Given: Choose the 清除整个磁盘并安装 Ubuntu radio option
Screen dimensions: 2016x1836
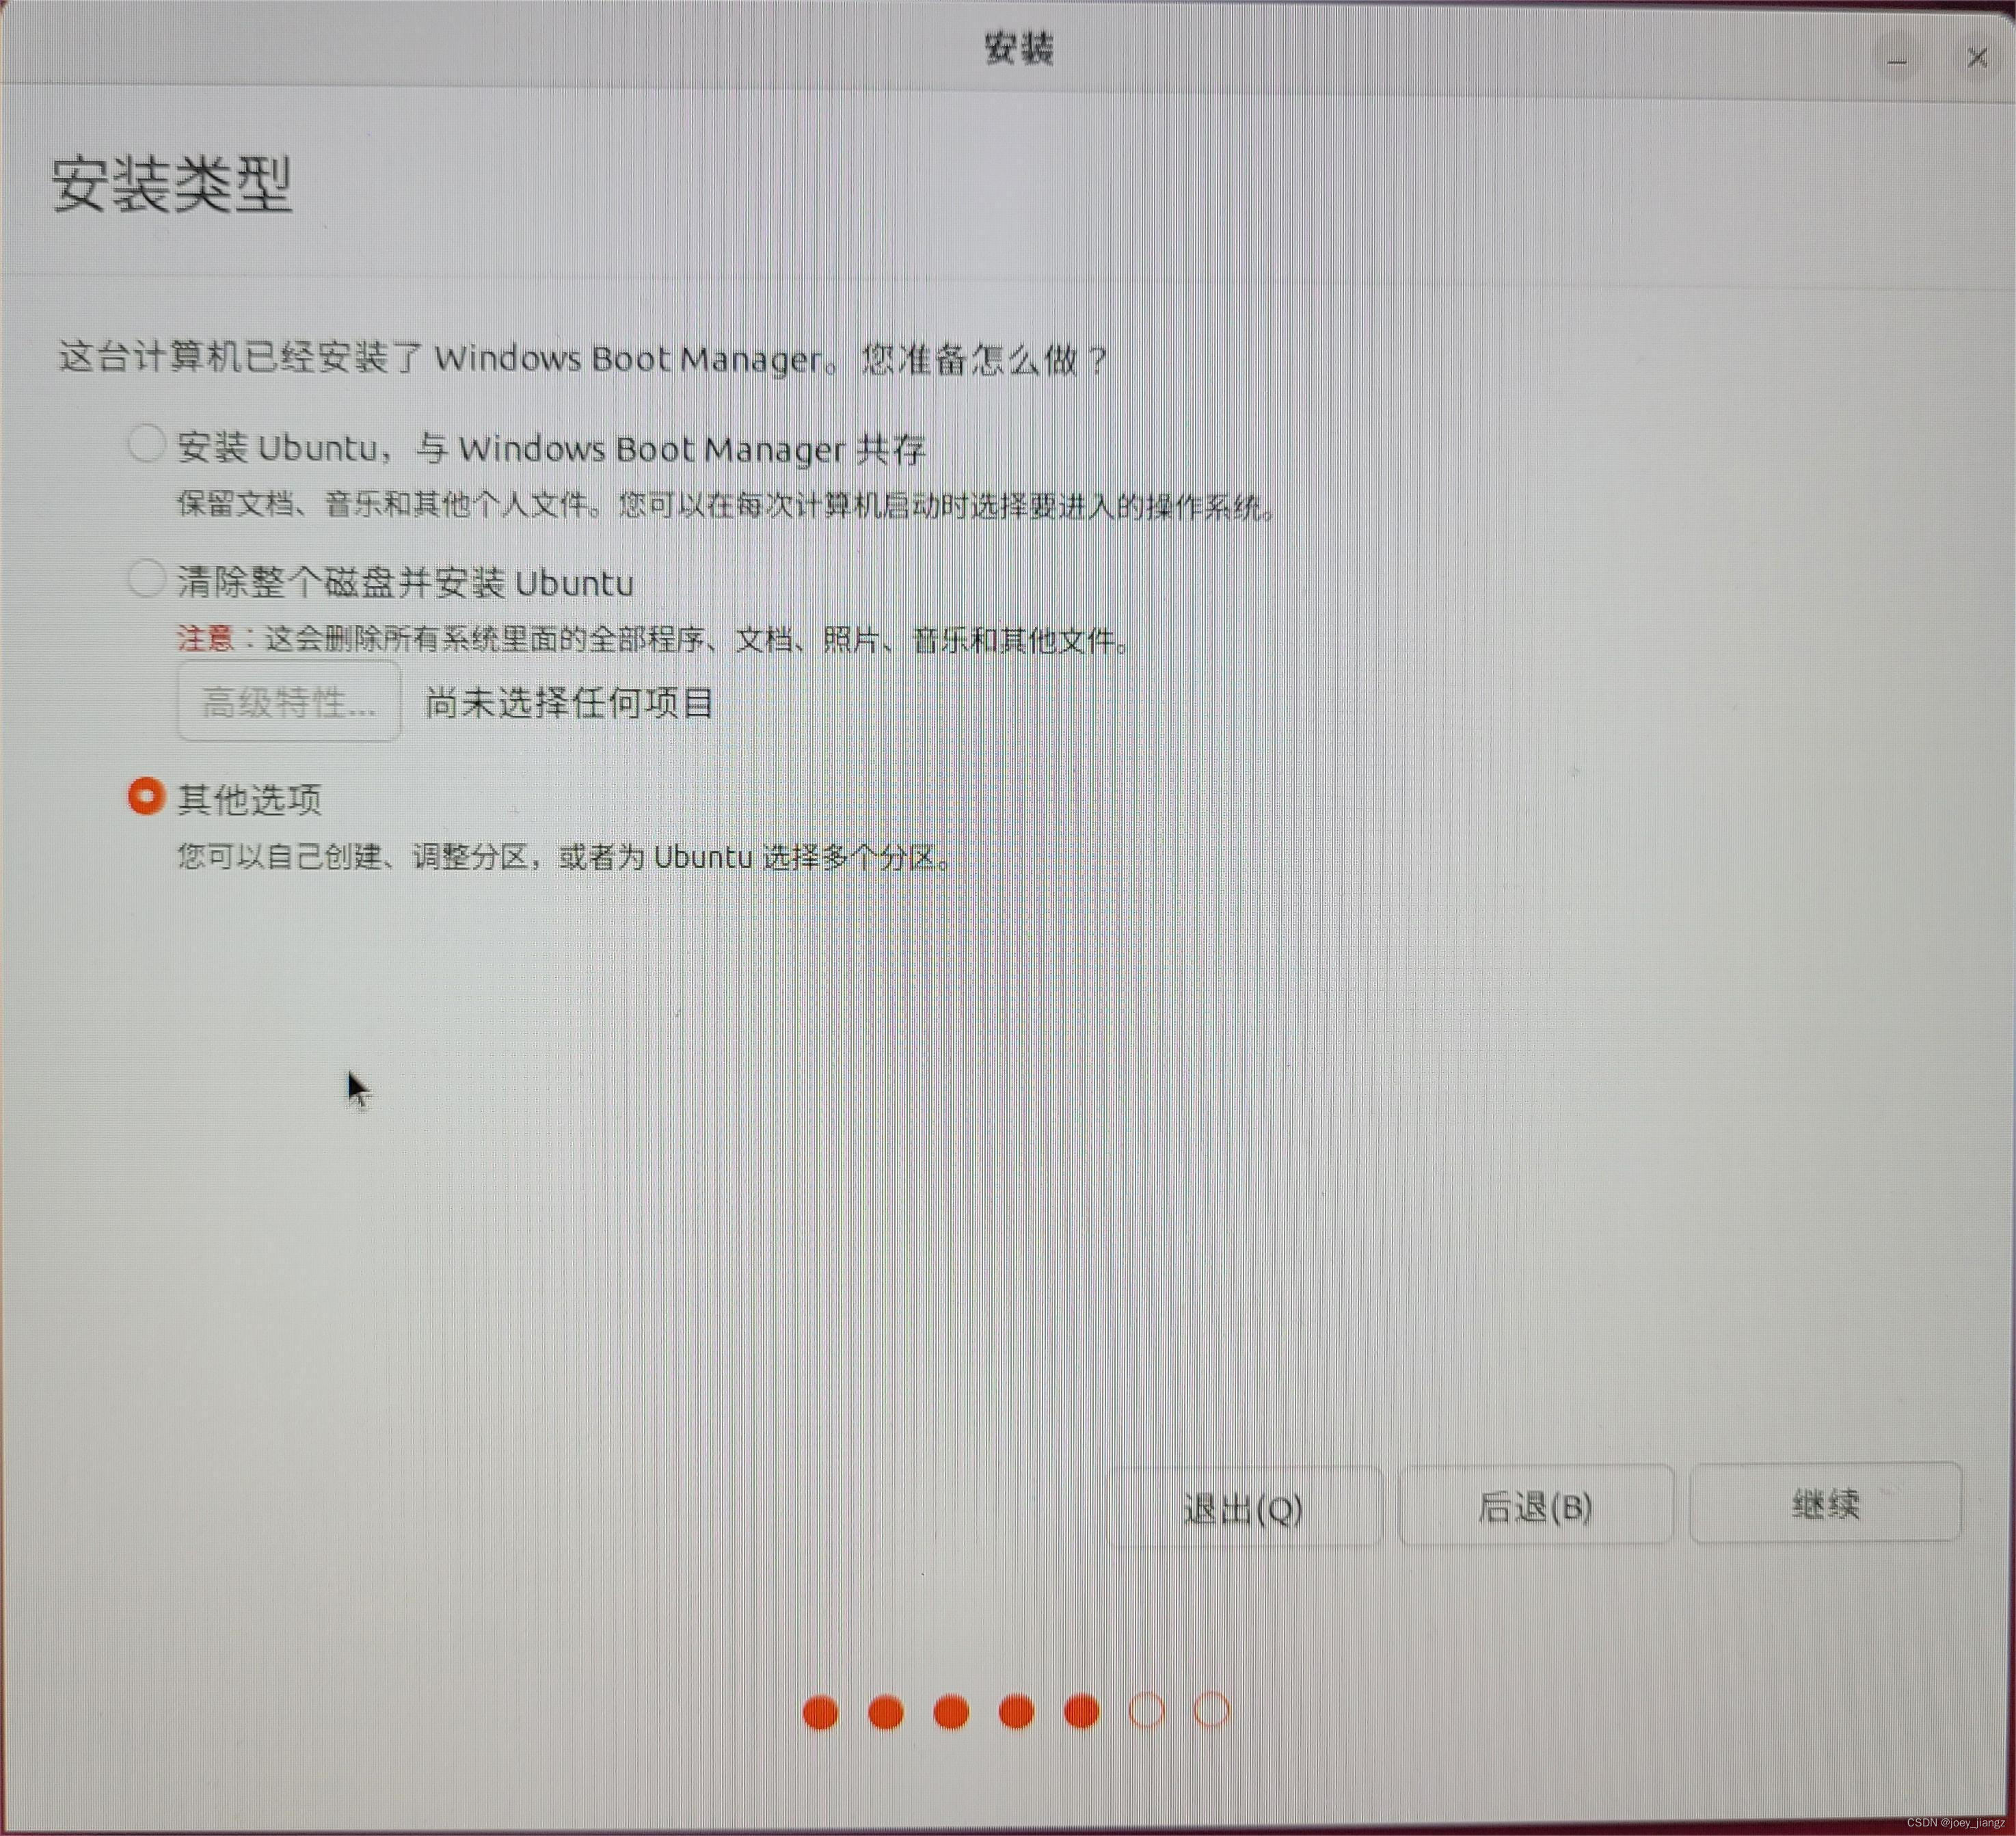Looking at the screenshot, I should point(146,578).
